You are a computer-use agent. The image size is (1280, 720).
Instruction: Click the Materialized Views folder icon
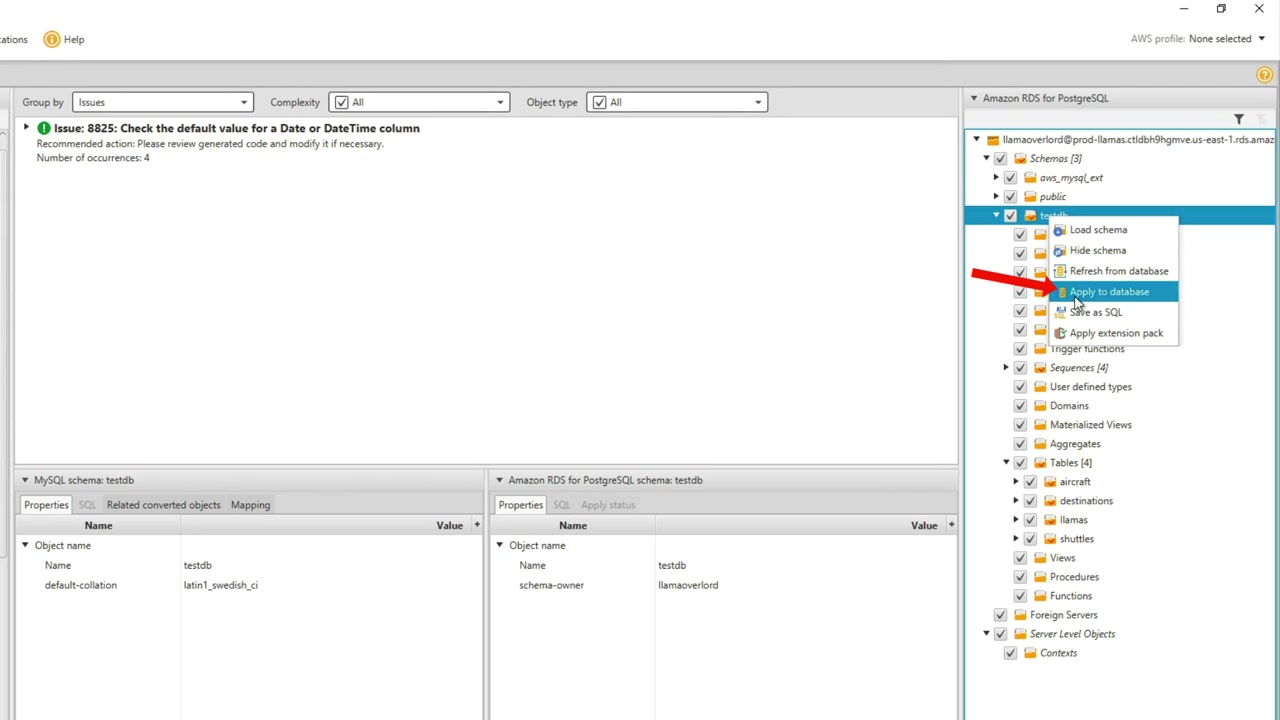coord(1040,425)
